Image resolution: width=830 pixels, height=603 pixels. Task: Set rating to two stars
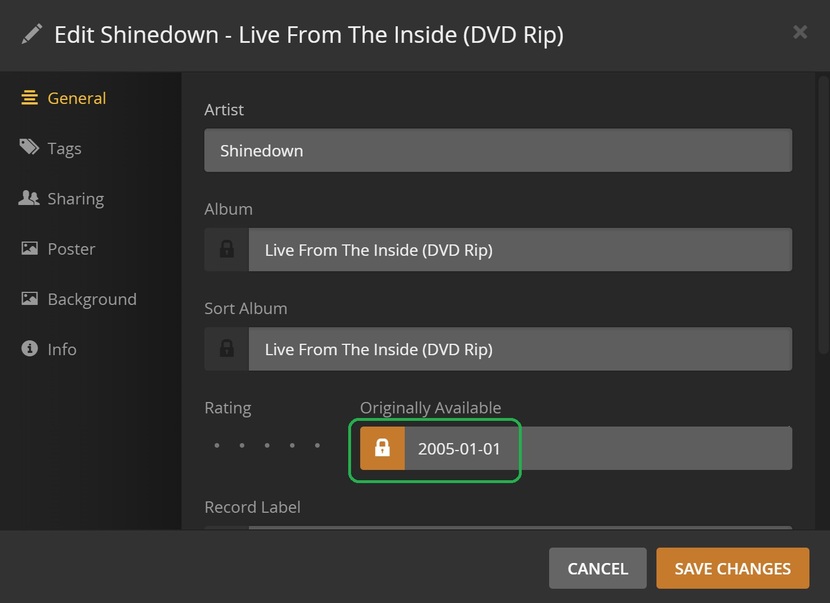coord(242,445)
